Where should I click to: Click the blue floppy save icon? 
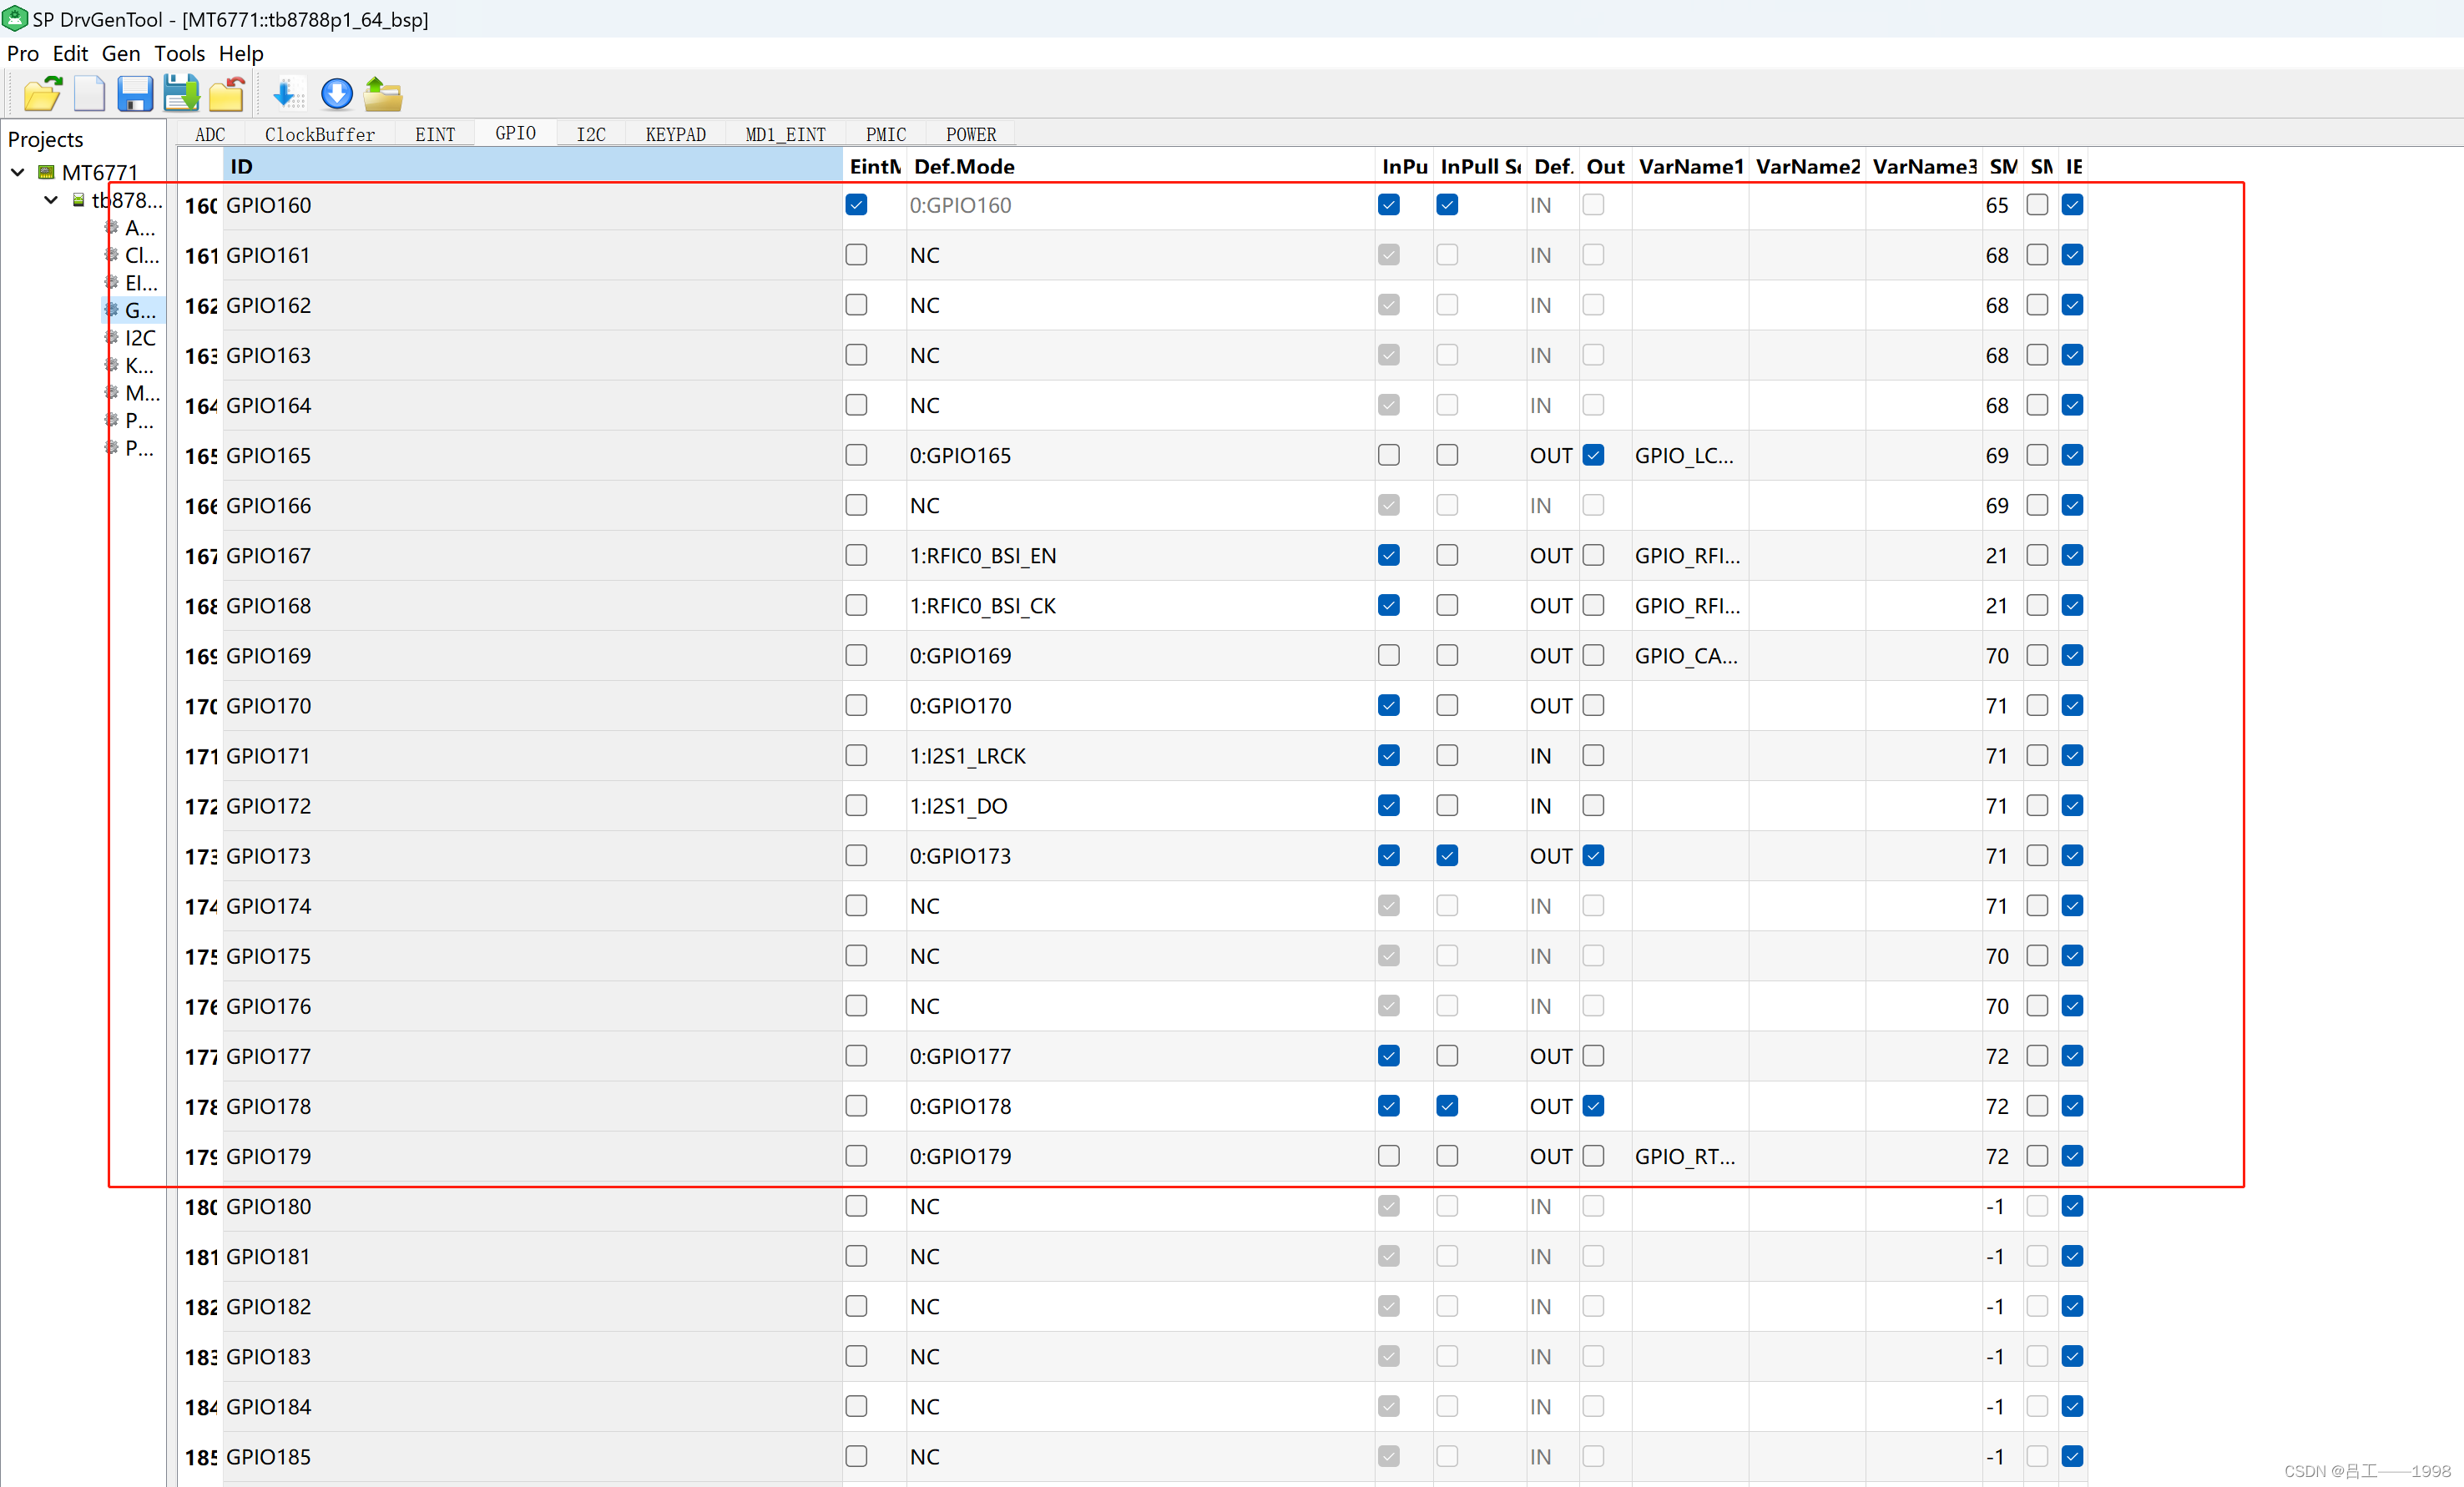pyautogui.click(x=135, y=94)
